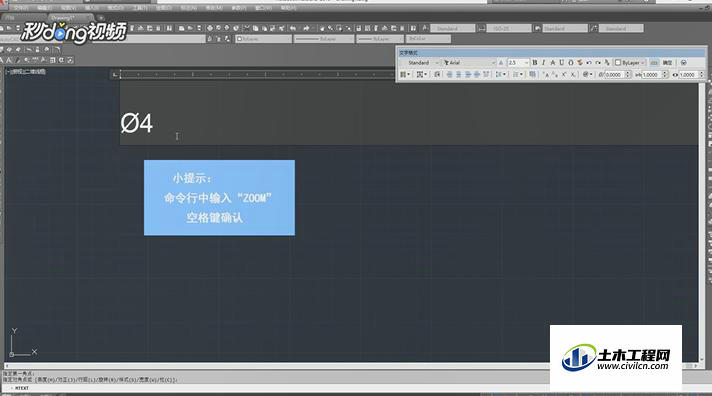Viewport: 712px width, 396px height.
Task: Open the text height 2.5 dropdown
Action: pyautogui.click(x=518, y=63)
